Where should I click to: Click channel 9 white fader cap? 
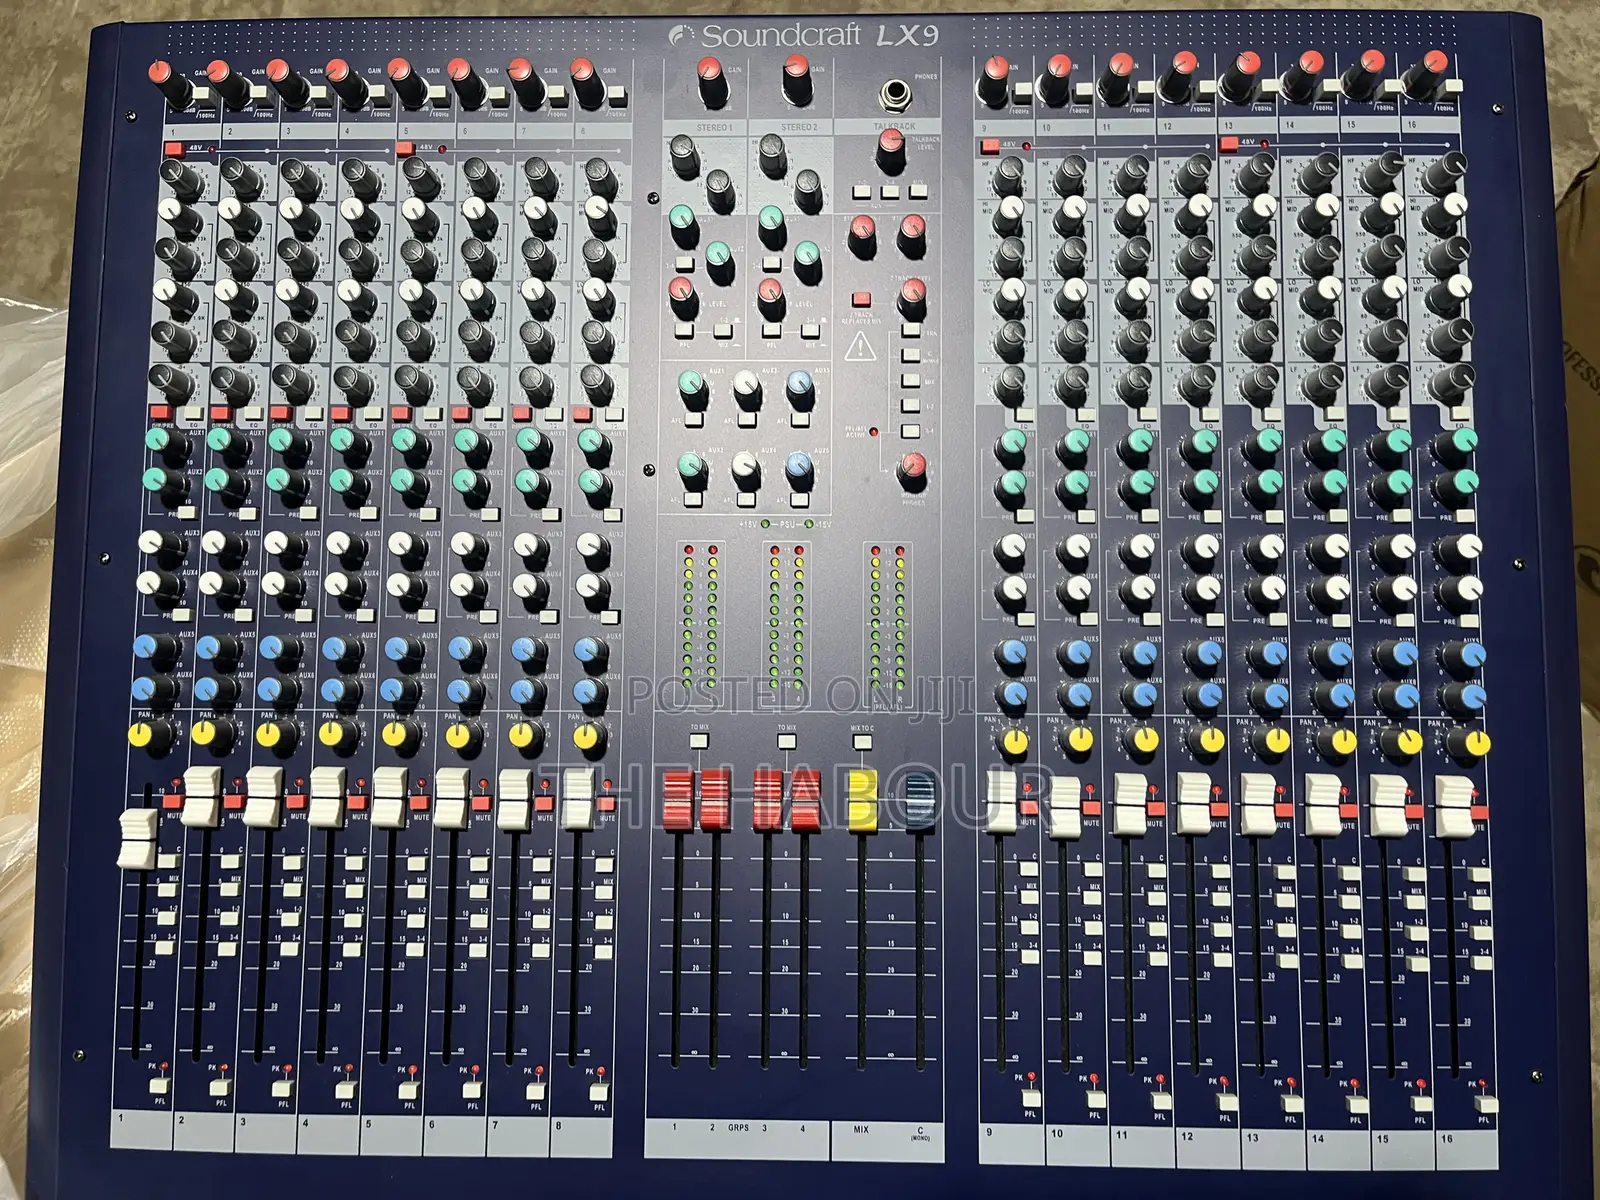[x=1001, y=801]
